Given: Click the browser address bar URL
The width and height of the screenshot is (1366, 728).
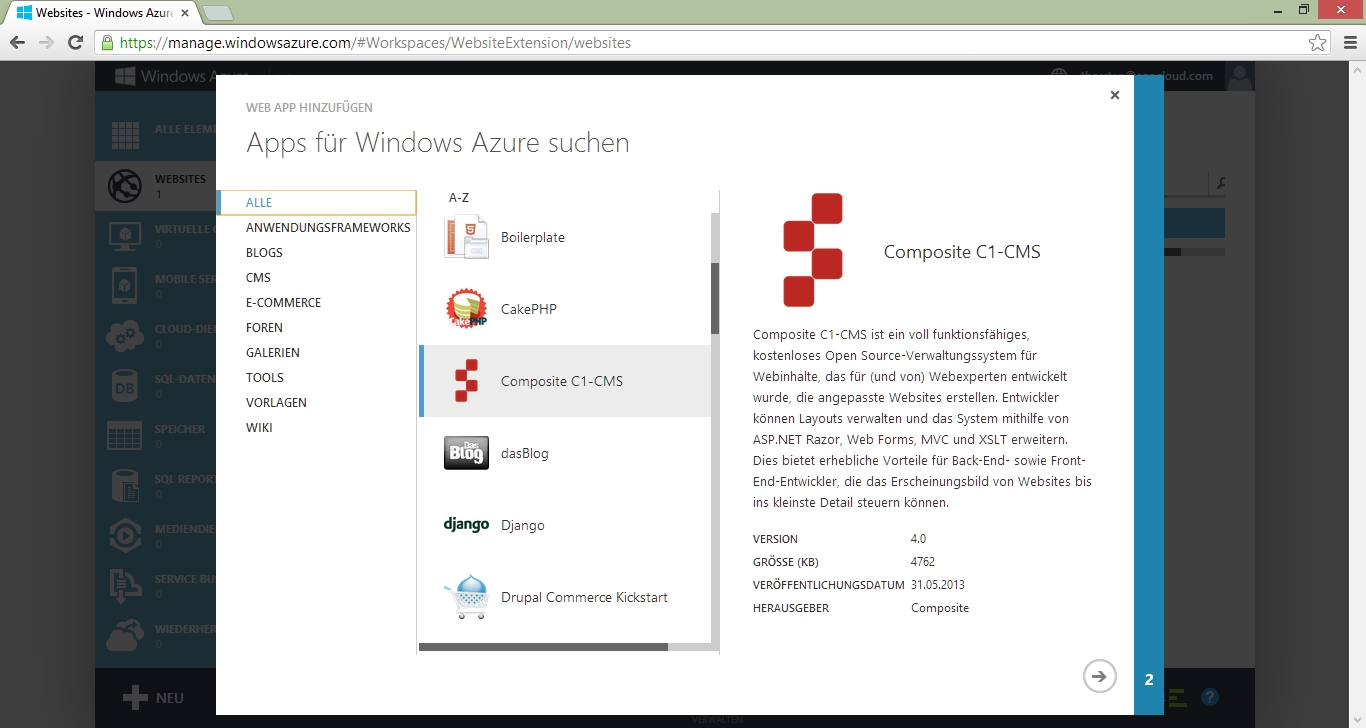Looking at the screenshot, I should [375, 43].
